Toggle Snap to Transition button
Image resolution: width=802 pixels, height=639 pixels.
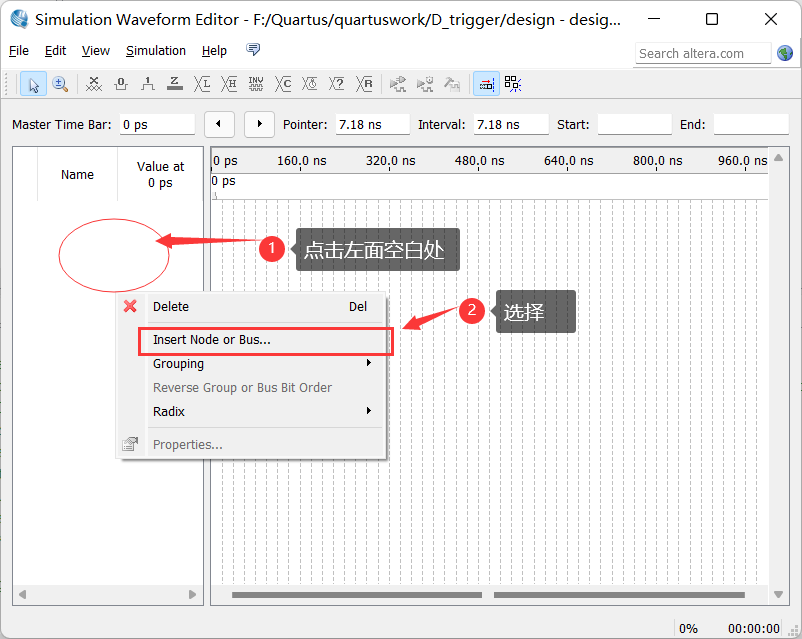pyautogui.click(x=513, y=84)
